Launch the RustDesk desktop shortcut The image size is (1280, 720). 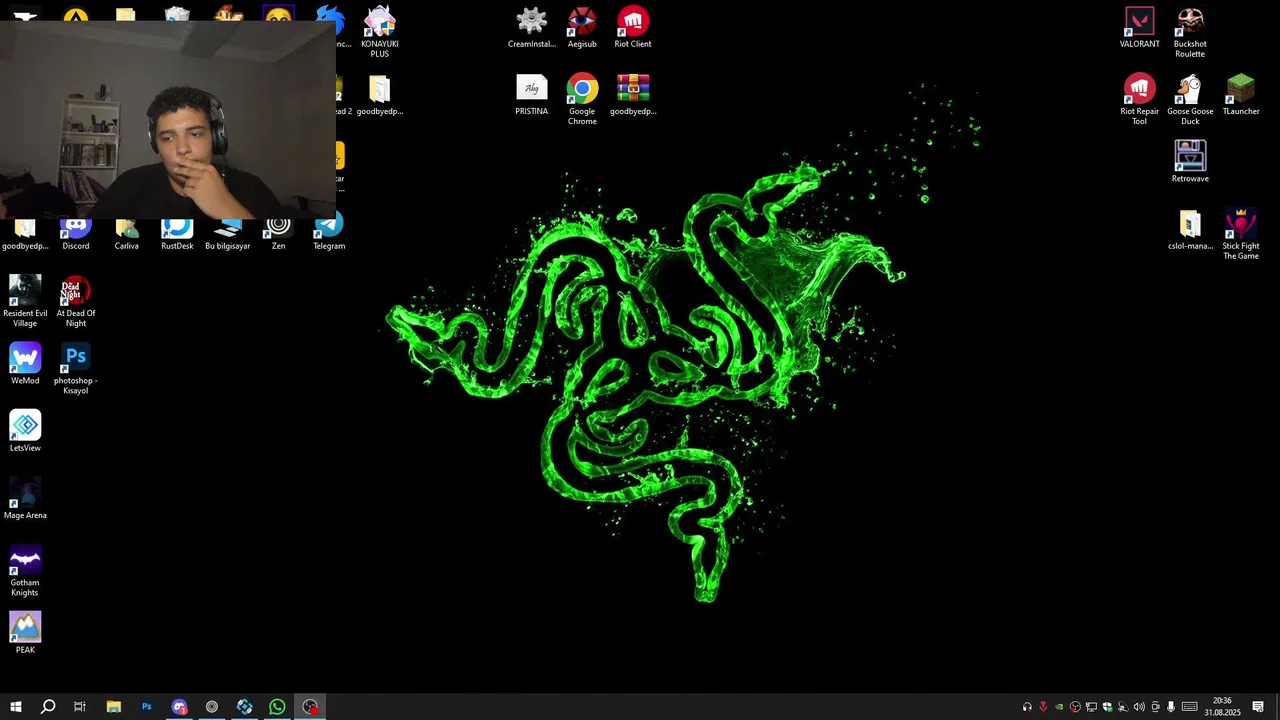pyautogui.click(x=177, y=235)
